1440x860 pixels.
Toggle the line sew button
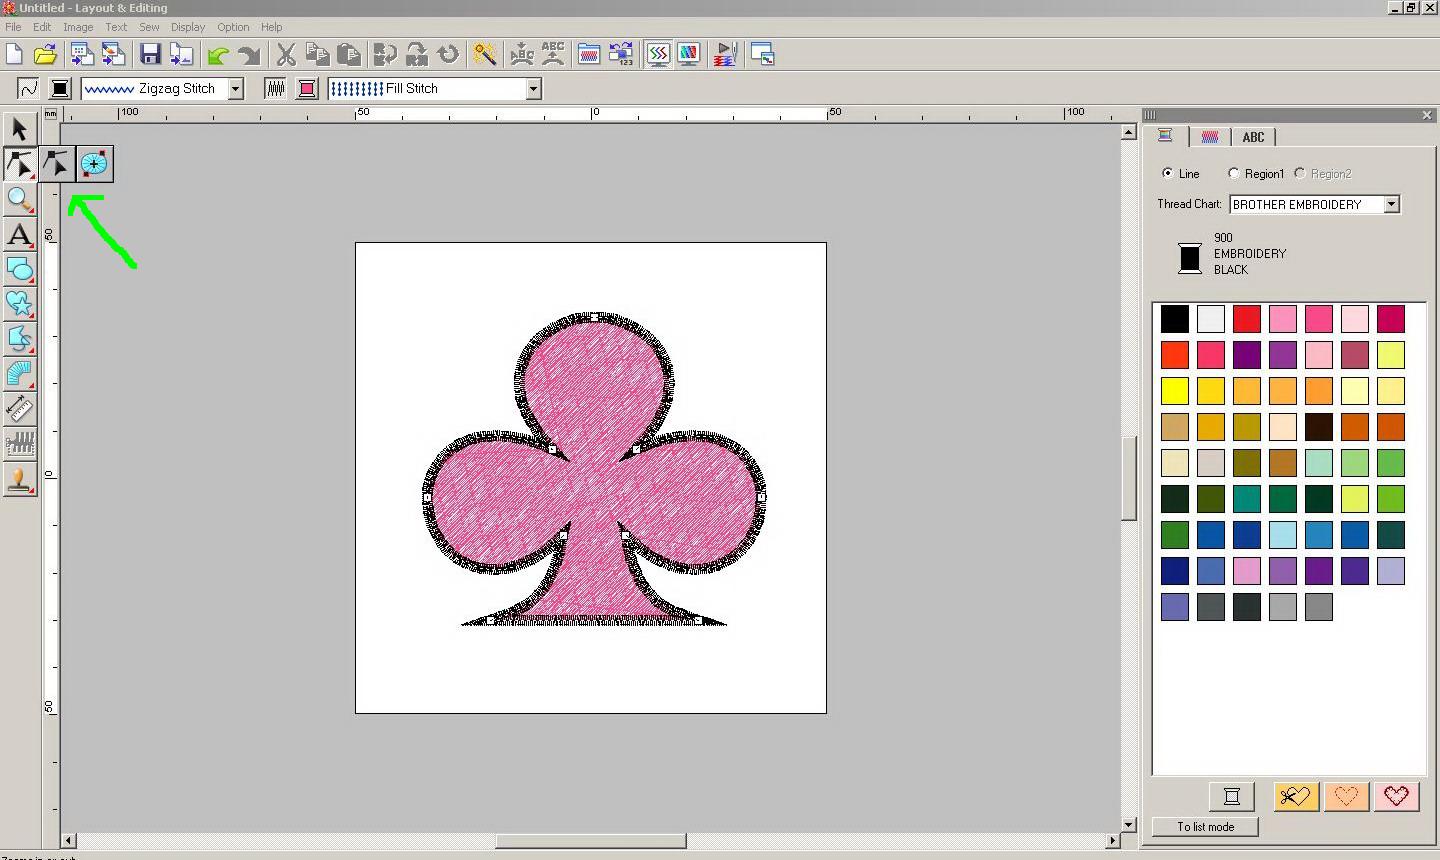tap(28, 89)
